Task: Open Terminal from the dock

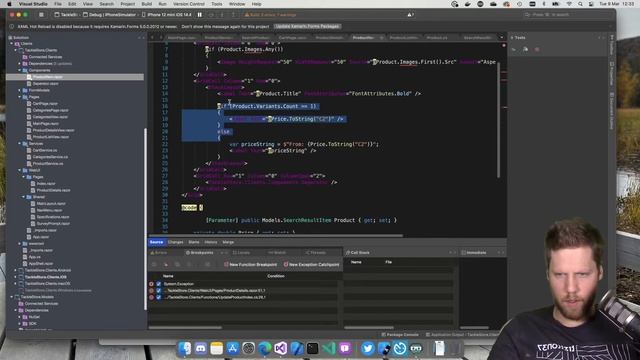Action: (x=312, y=348)
